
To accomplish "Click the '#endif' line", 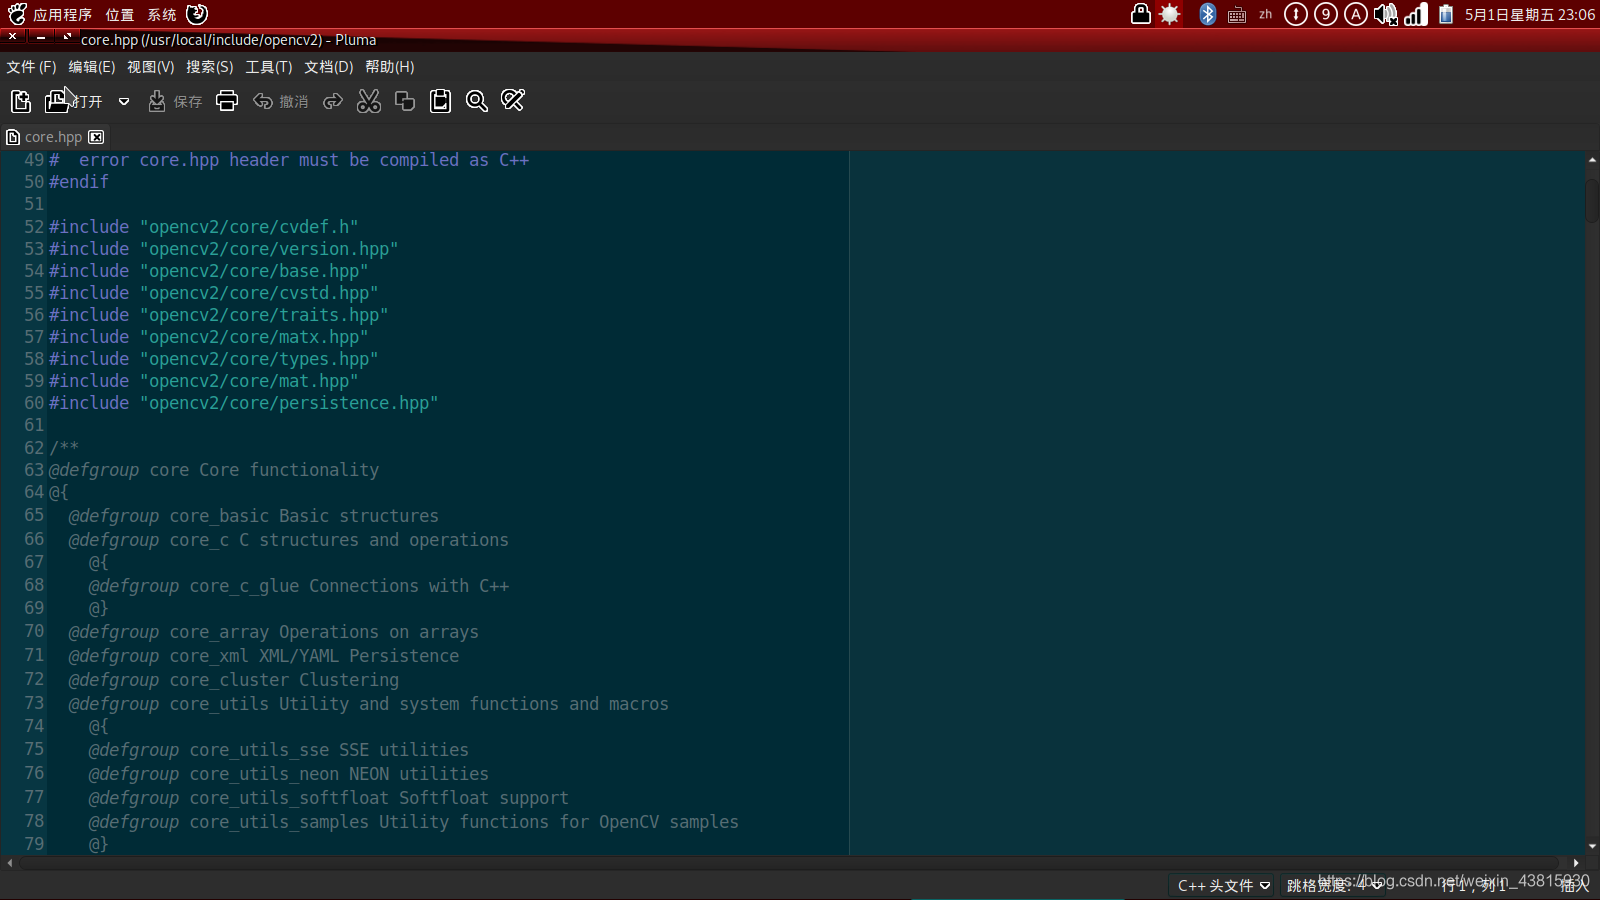I will pyautogui.click(x=79, y=182).
